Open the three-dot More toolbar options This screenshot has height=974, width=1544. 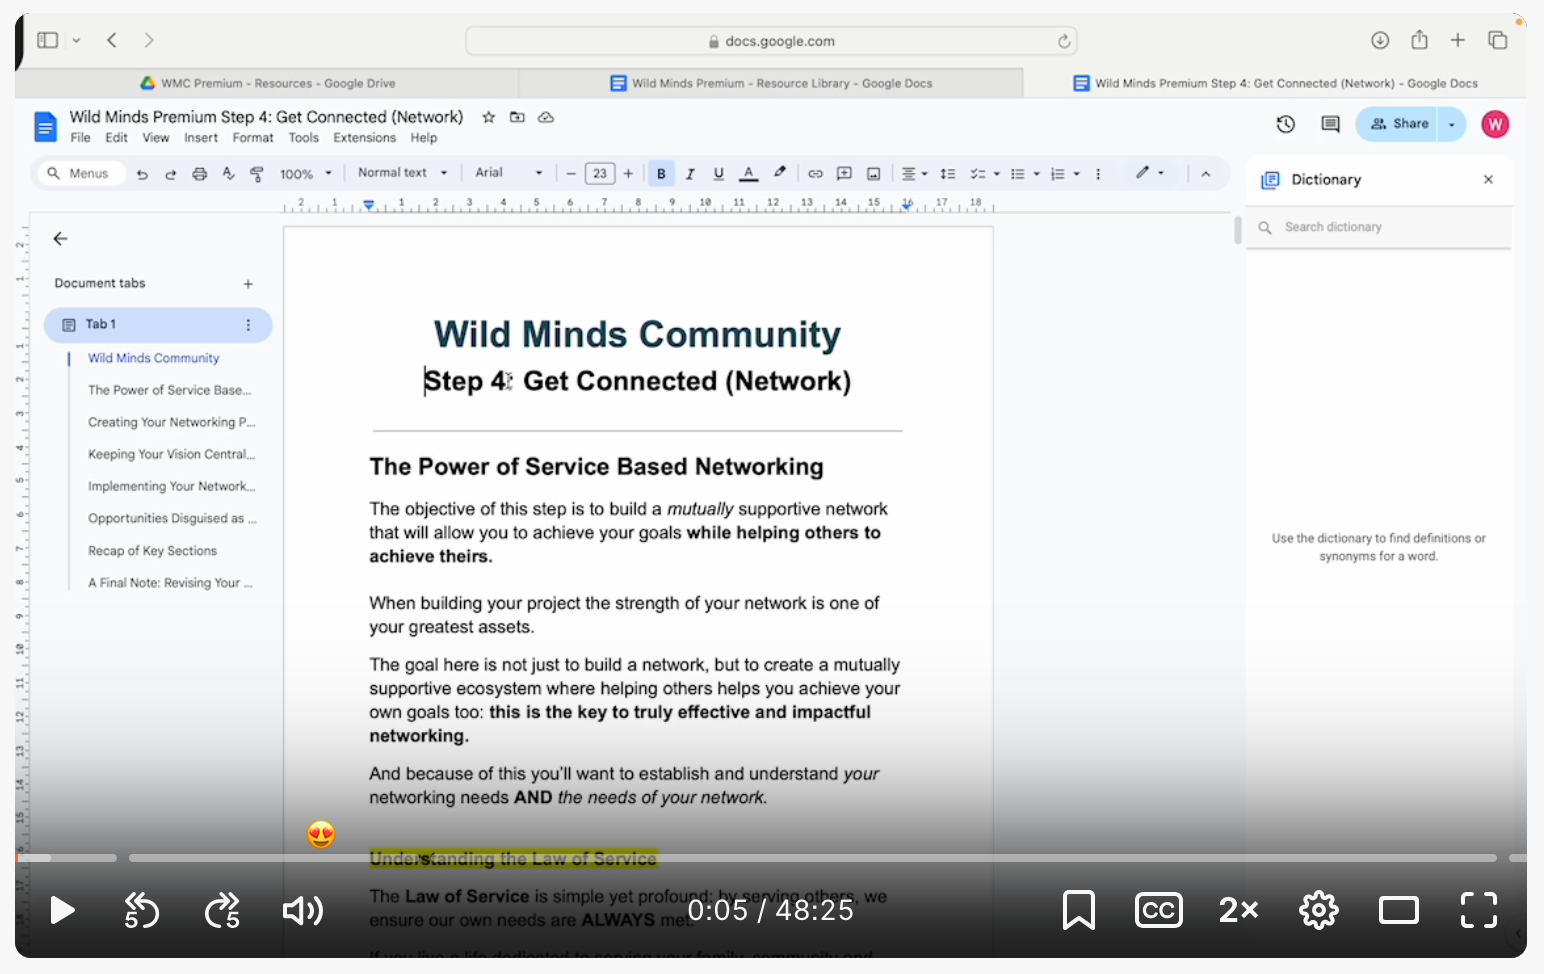click(x=1098, y=174)
